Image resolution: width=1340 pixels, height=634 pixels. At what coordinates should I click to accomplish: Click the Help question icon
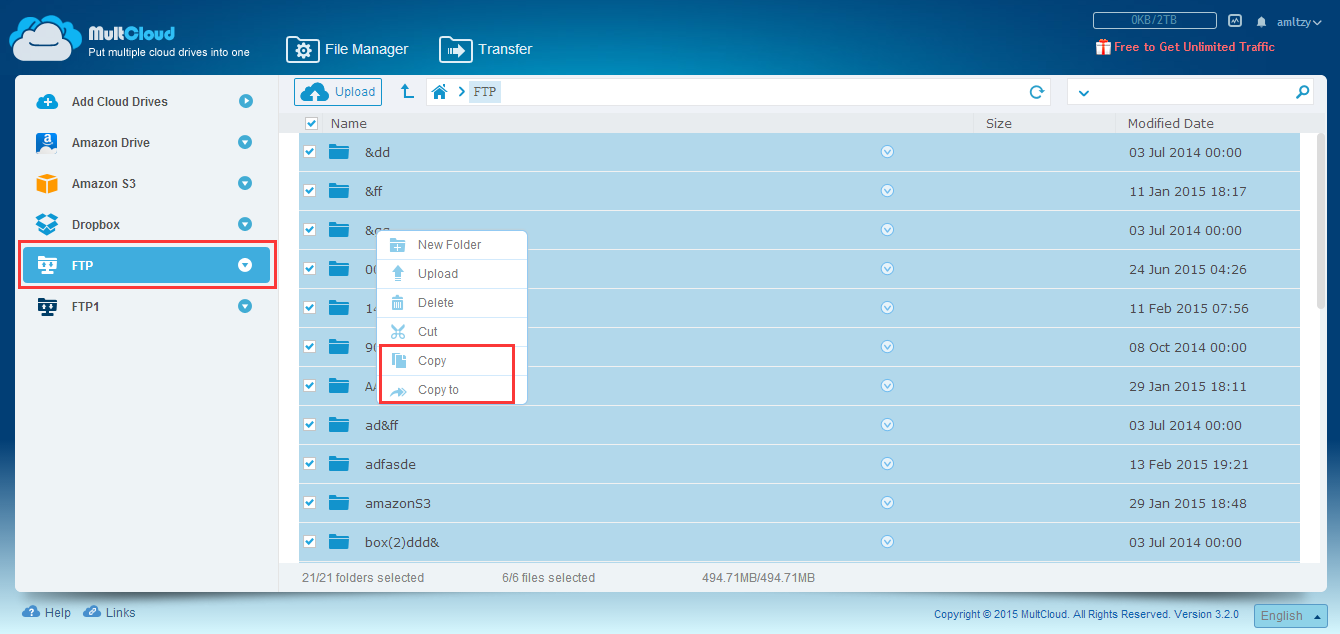coord(30,612)
